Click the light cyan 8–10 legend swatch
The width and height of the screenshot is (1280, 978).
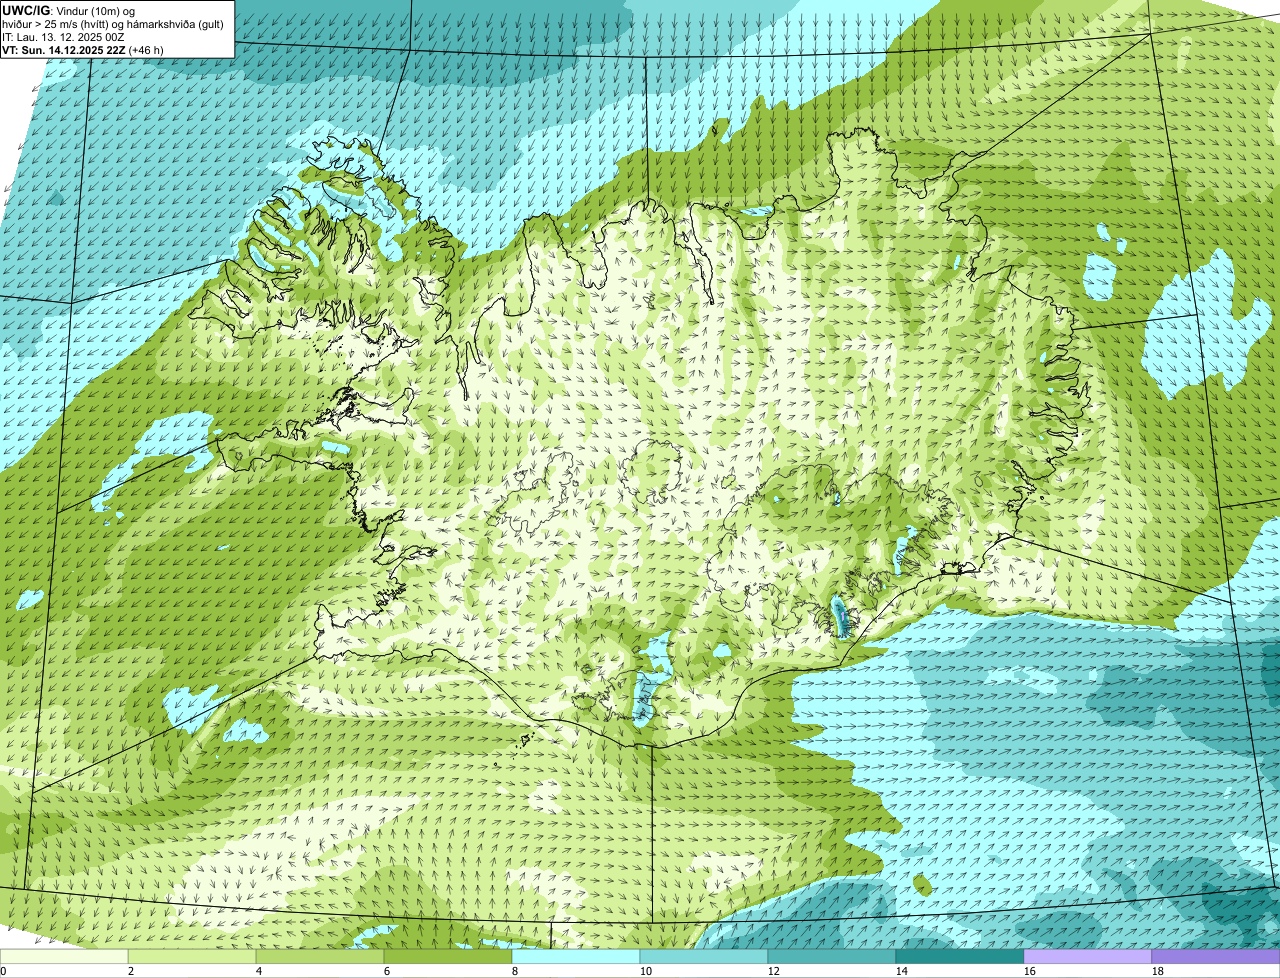[576, 957]
